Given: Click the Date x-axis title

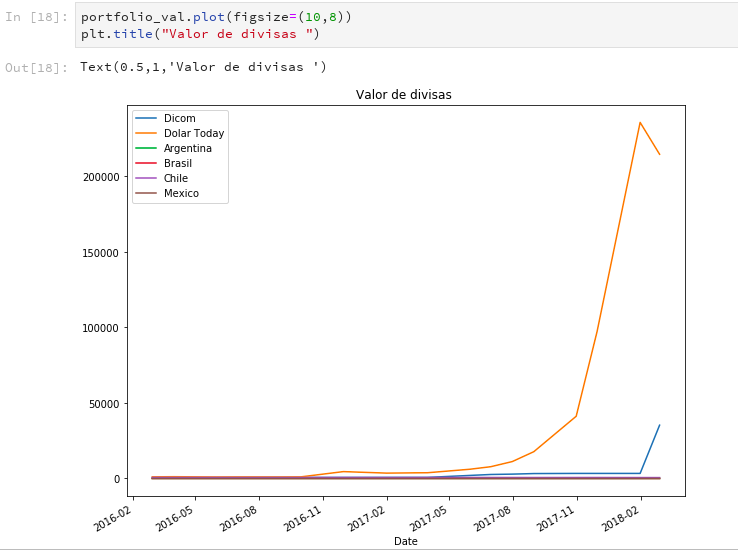Looking at the screenshot, I should point(406,542).
